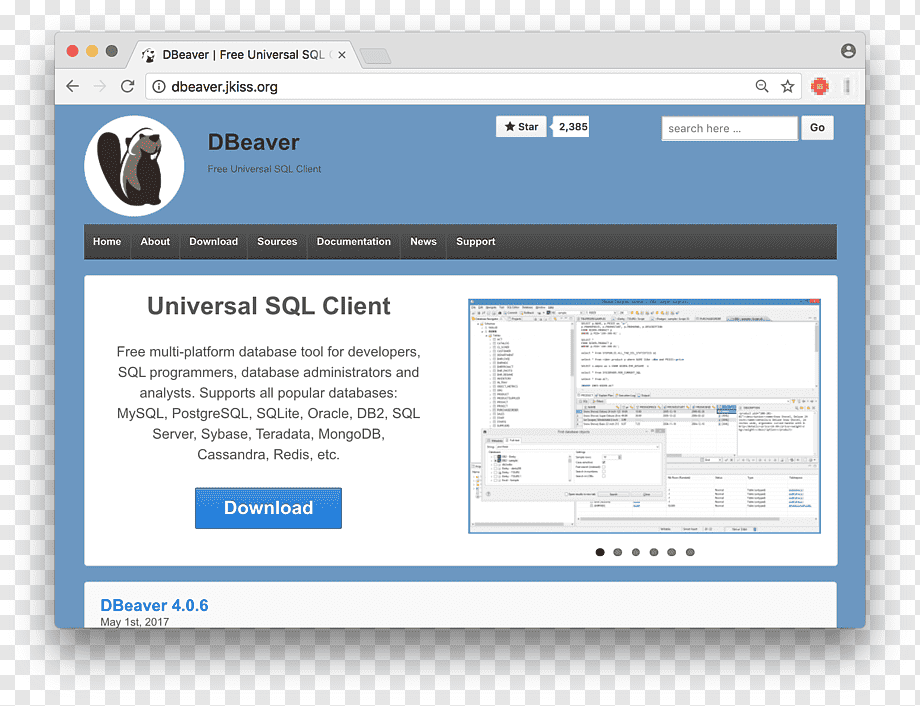Close the DBeaver browser tab
Viewport: 920px width, 706px height.
341,55
